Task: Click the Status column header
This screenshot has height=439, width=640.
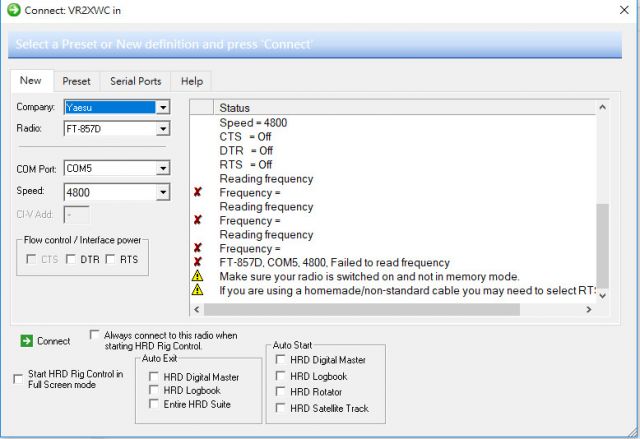Action: [404, 108]
